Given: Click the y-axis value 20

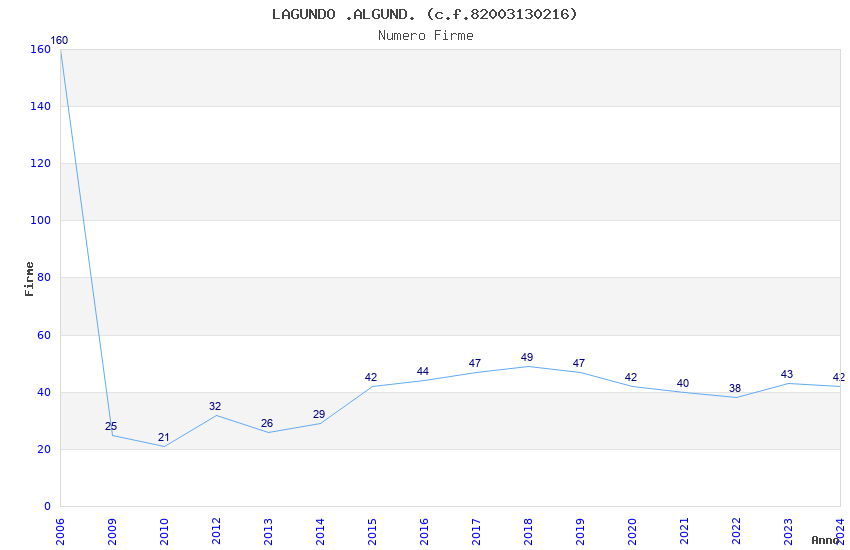Looking at the screenshot, I should pyautogui.click(x=44, y=449).
